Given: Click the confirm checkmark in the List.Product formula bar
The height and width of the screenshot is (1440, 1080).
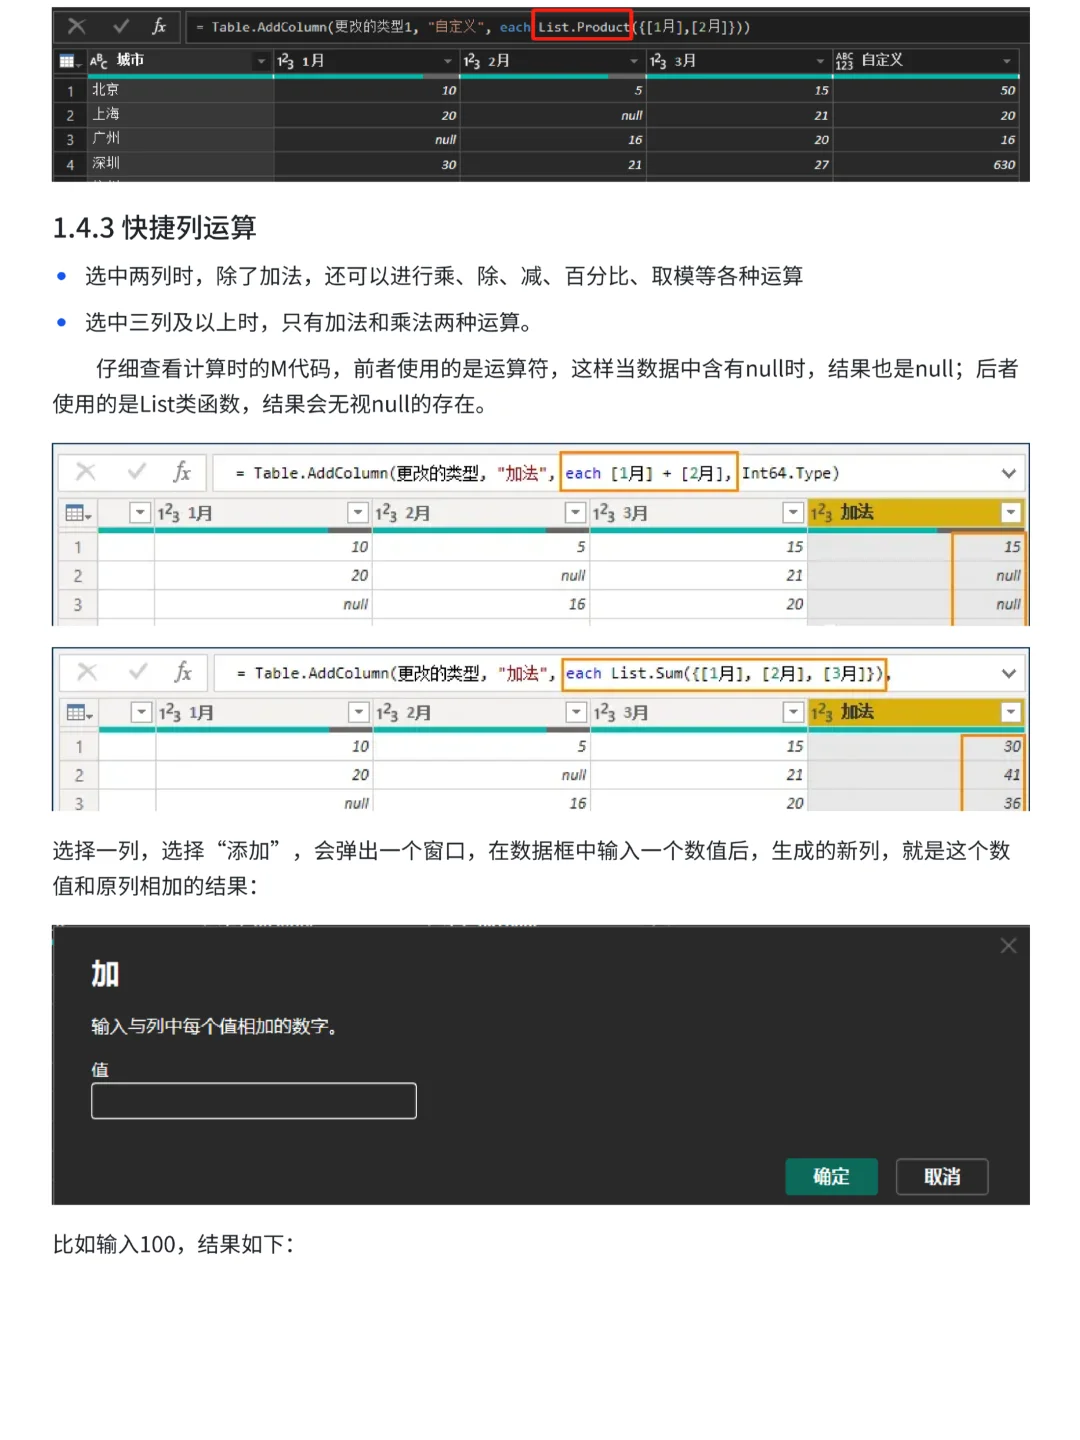Looking at the screenshot, I should pos(121,27).
